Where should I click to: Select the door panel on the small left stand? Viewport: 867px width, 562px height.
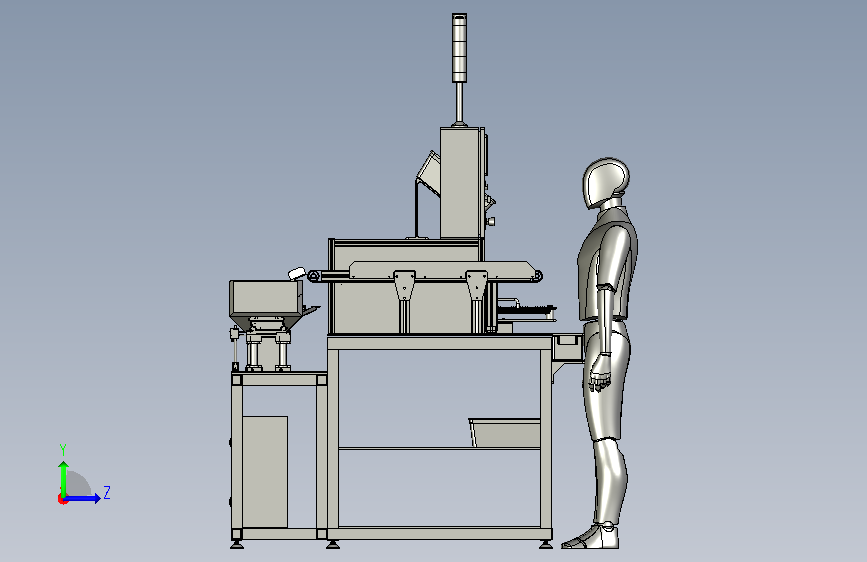[x=265, y=472]
